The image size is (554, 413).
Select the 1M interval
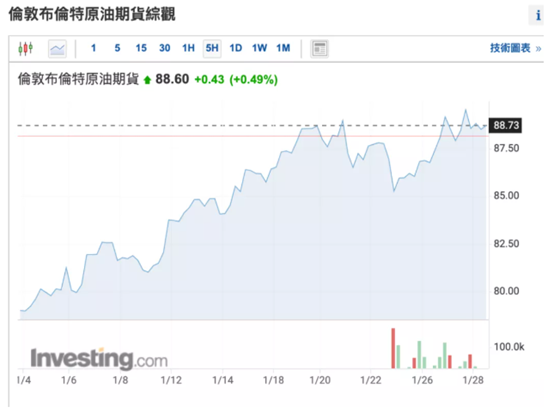click(283, 48)
